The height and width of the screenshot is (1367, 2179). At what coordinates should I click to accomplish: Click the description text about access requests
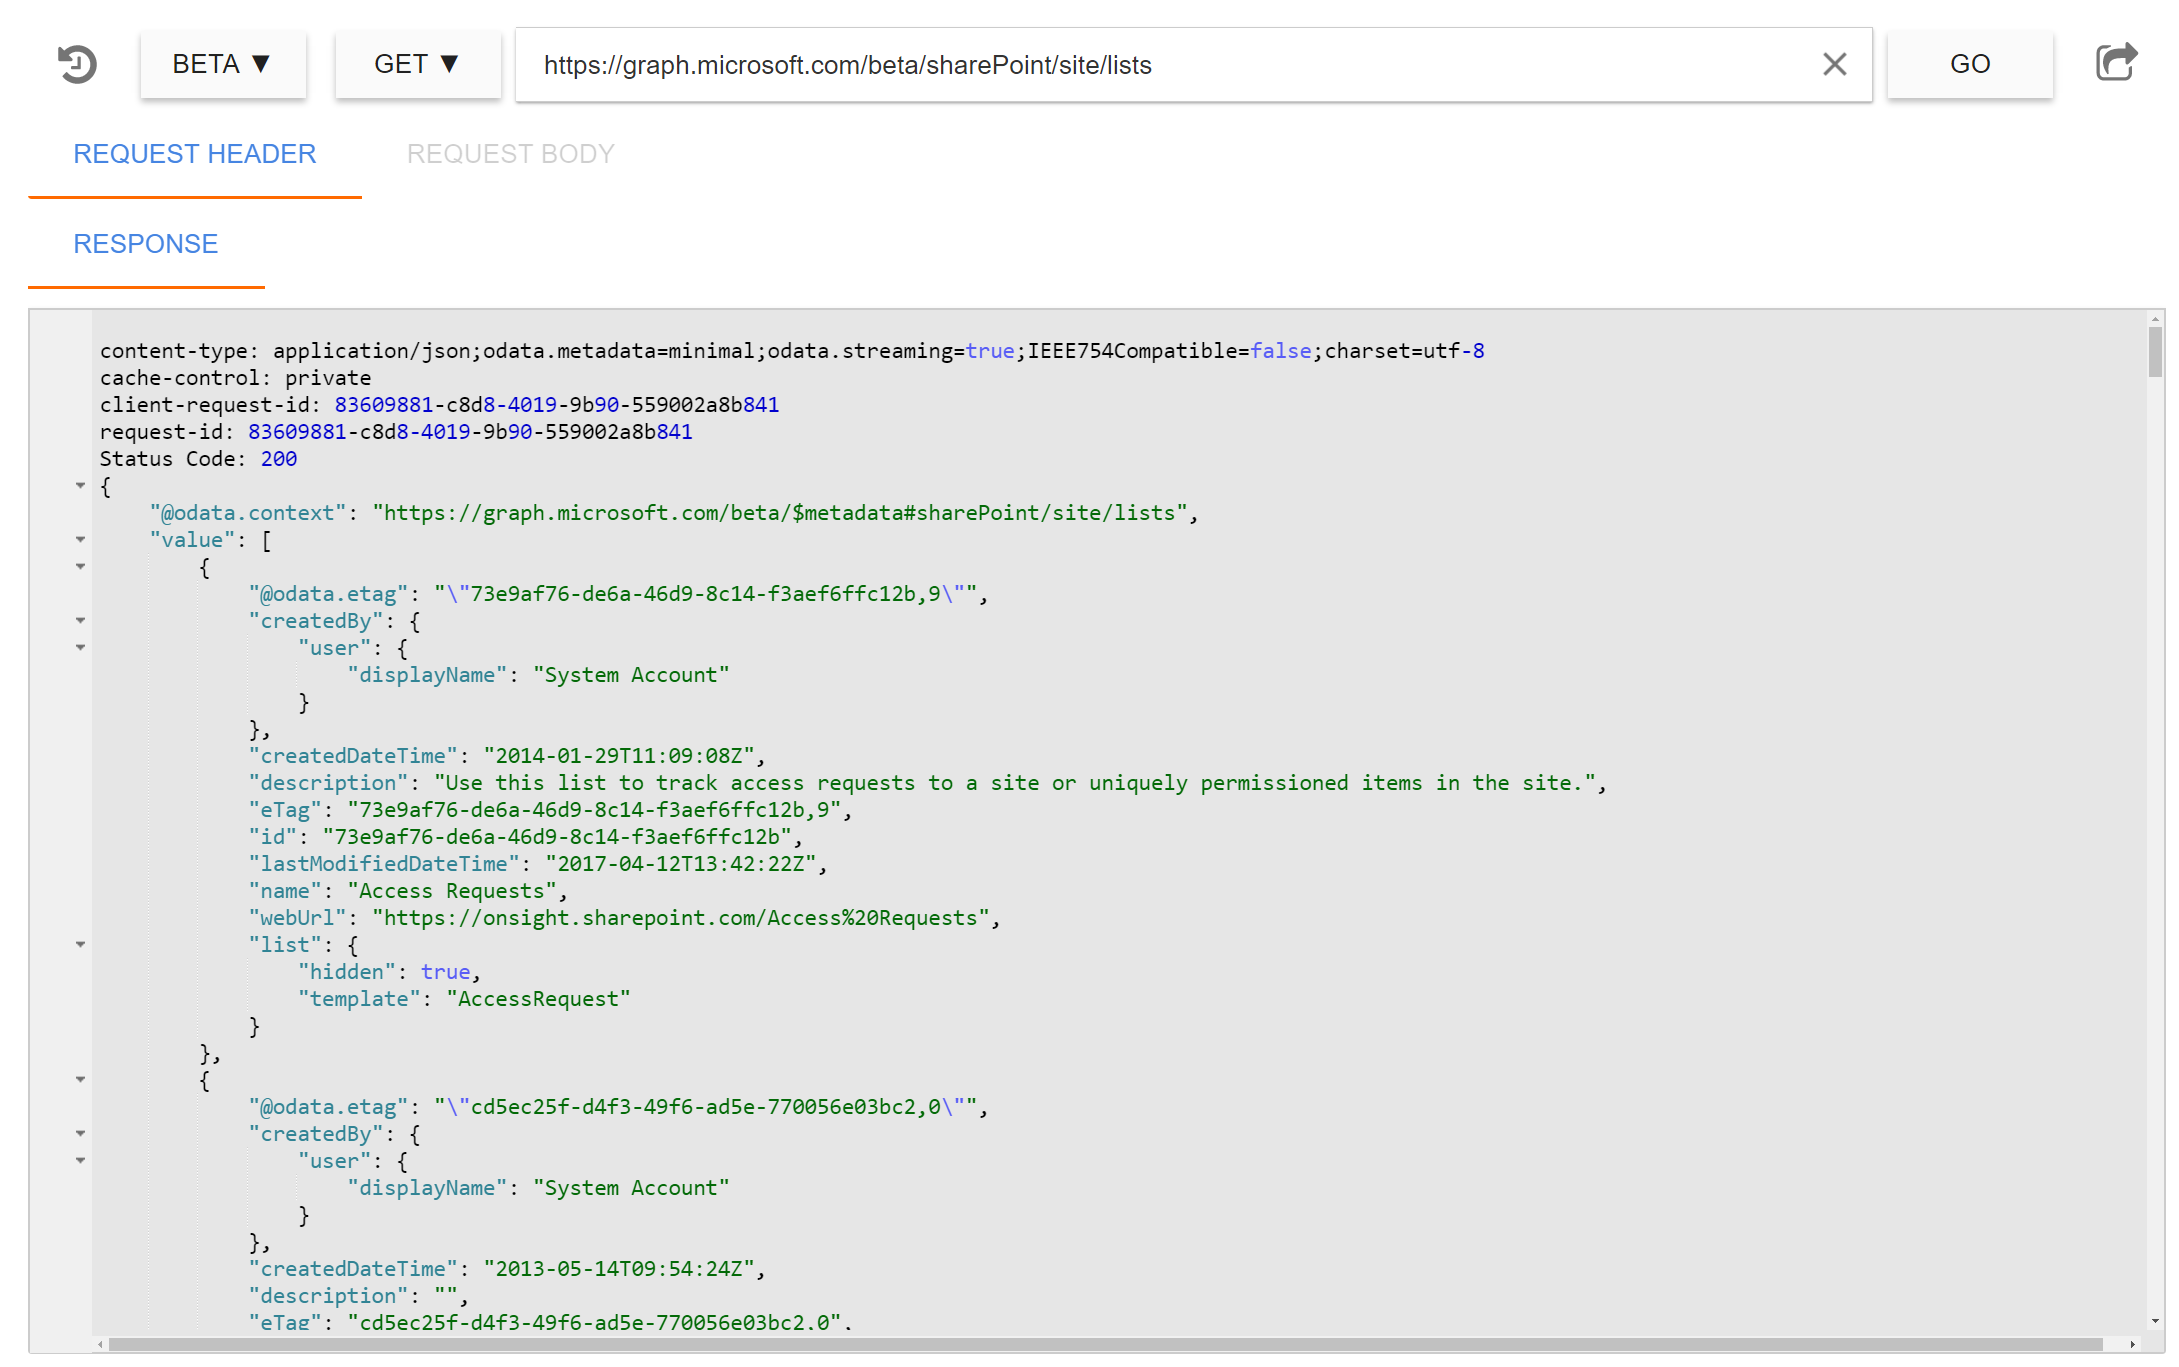click(x=1015, y=783)
